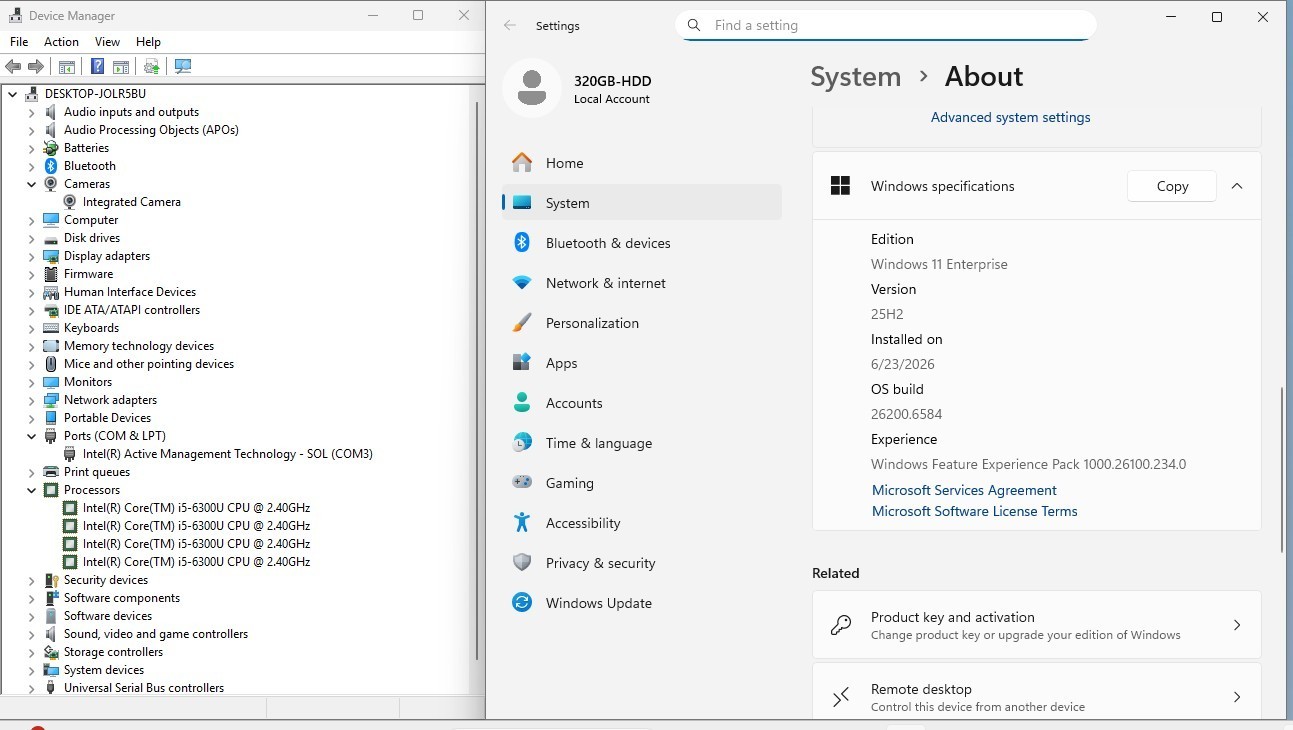Expand Universal Serial Bus controllers
The width and height of the screenshot is (1293, 730).
point(32,688)
